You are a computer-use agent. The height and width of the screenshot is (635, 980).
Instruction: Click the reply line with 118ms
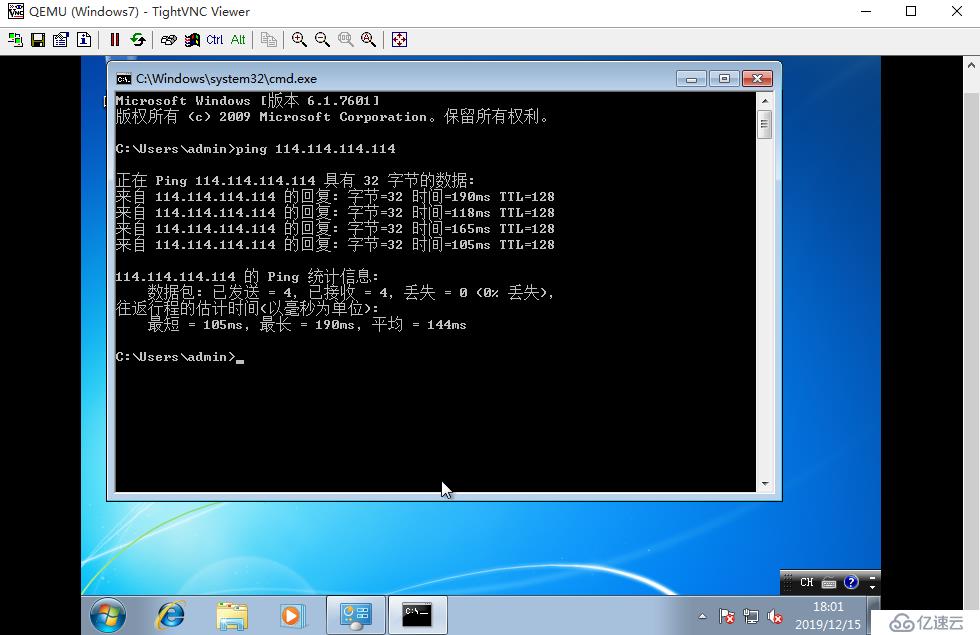point(335,212)
